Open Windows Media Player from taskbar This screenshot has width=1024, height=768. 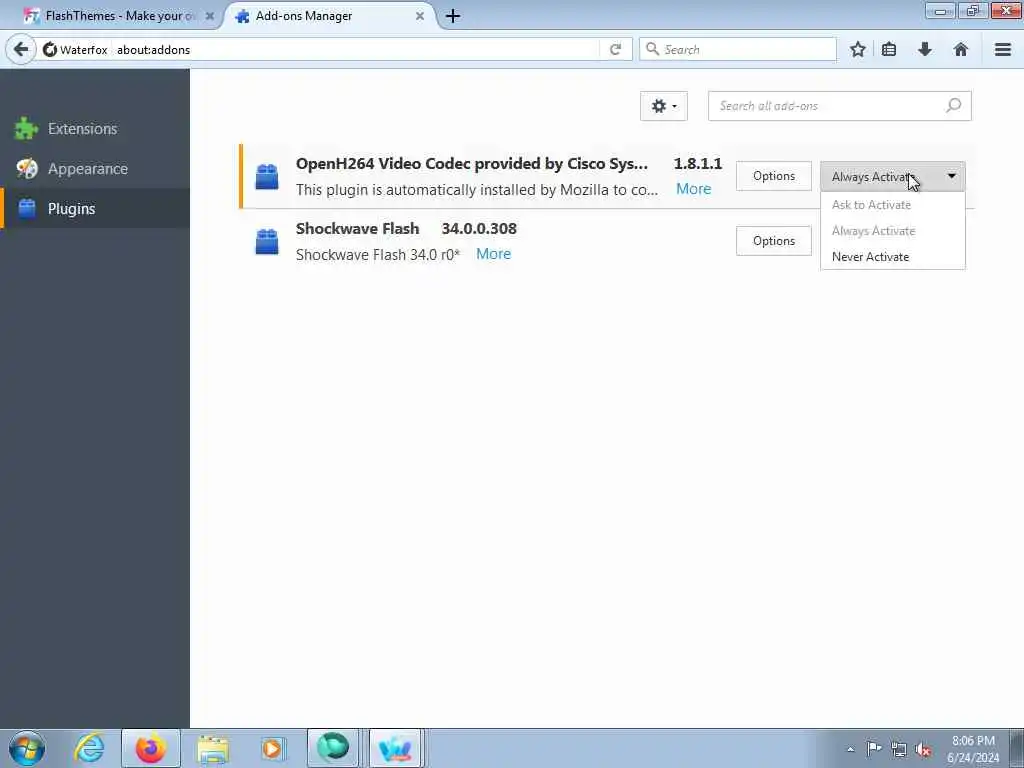coord(272,748)
